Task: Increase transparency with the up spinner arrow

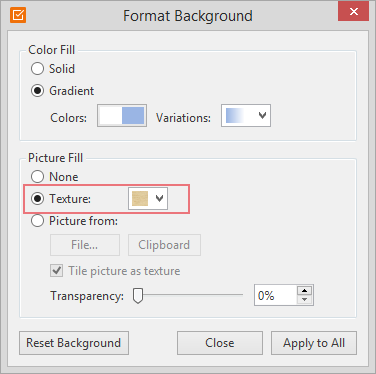Action: click(x=305, y=290)
